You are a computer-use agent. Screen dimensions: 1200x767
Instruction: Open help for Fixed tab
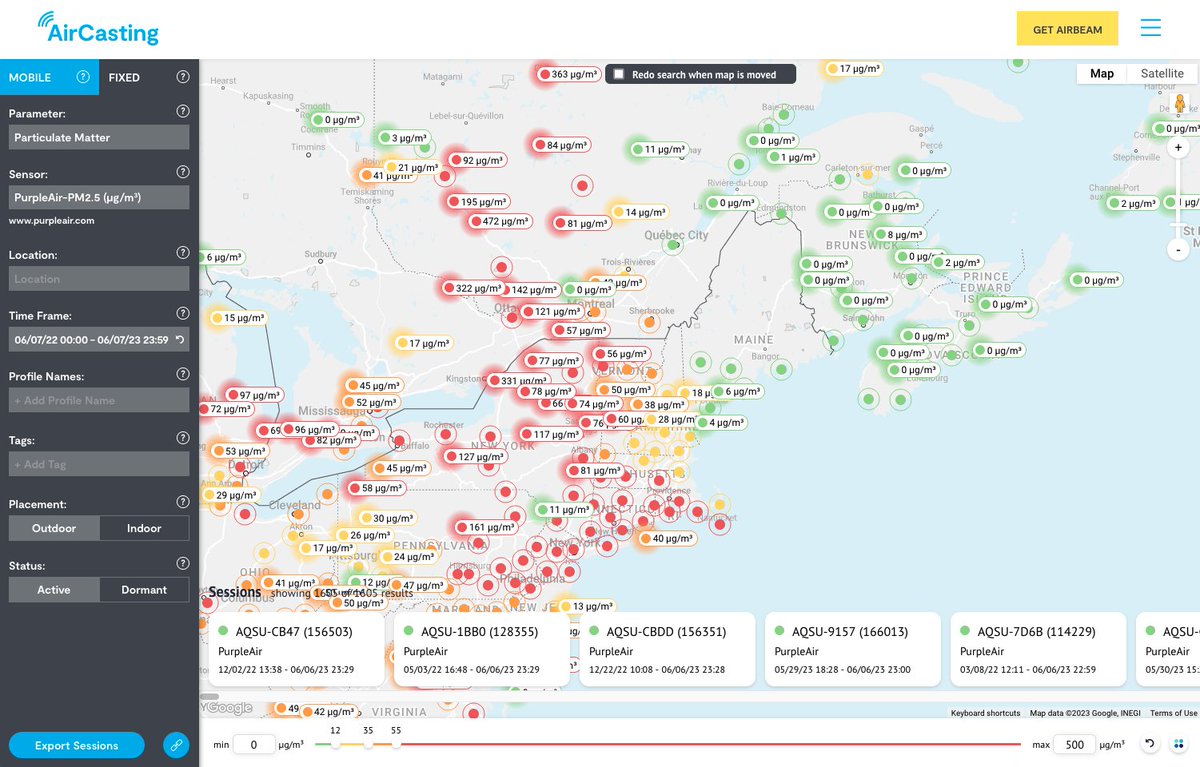pos(183,77)
